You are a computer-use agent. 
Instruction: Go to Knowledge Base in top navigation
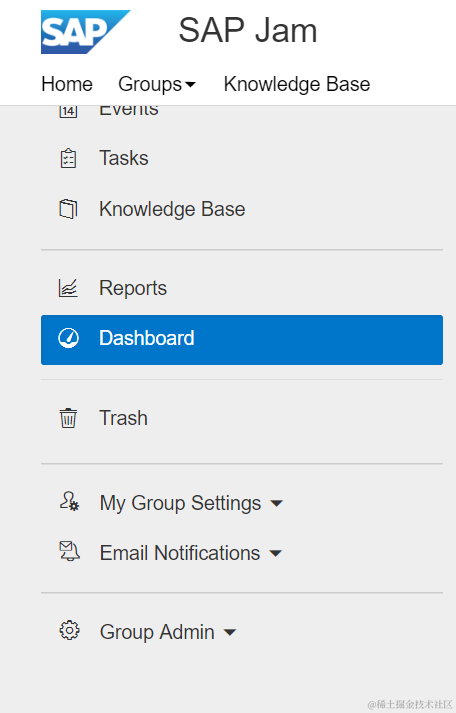coord(297,85)
